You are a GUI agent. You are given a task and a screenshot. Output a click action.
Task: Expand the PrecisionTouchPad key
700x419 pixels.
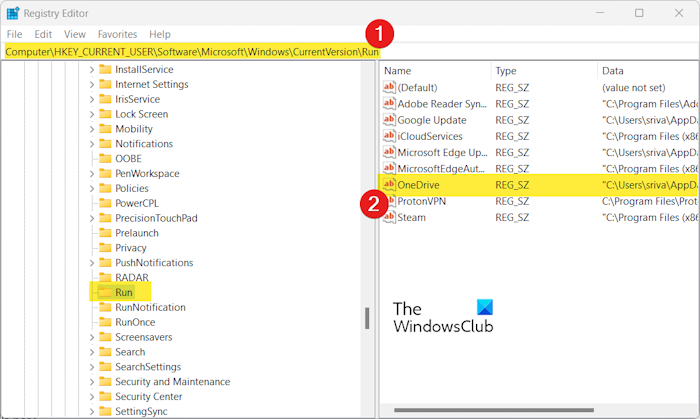click(x=92, y=218)
